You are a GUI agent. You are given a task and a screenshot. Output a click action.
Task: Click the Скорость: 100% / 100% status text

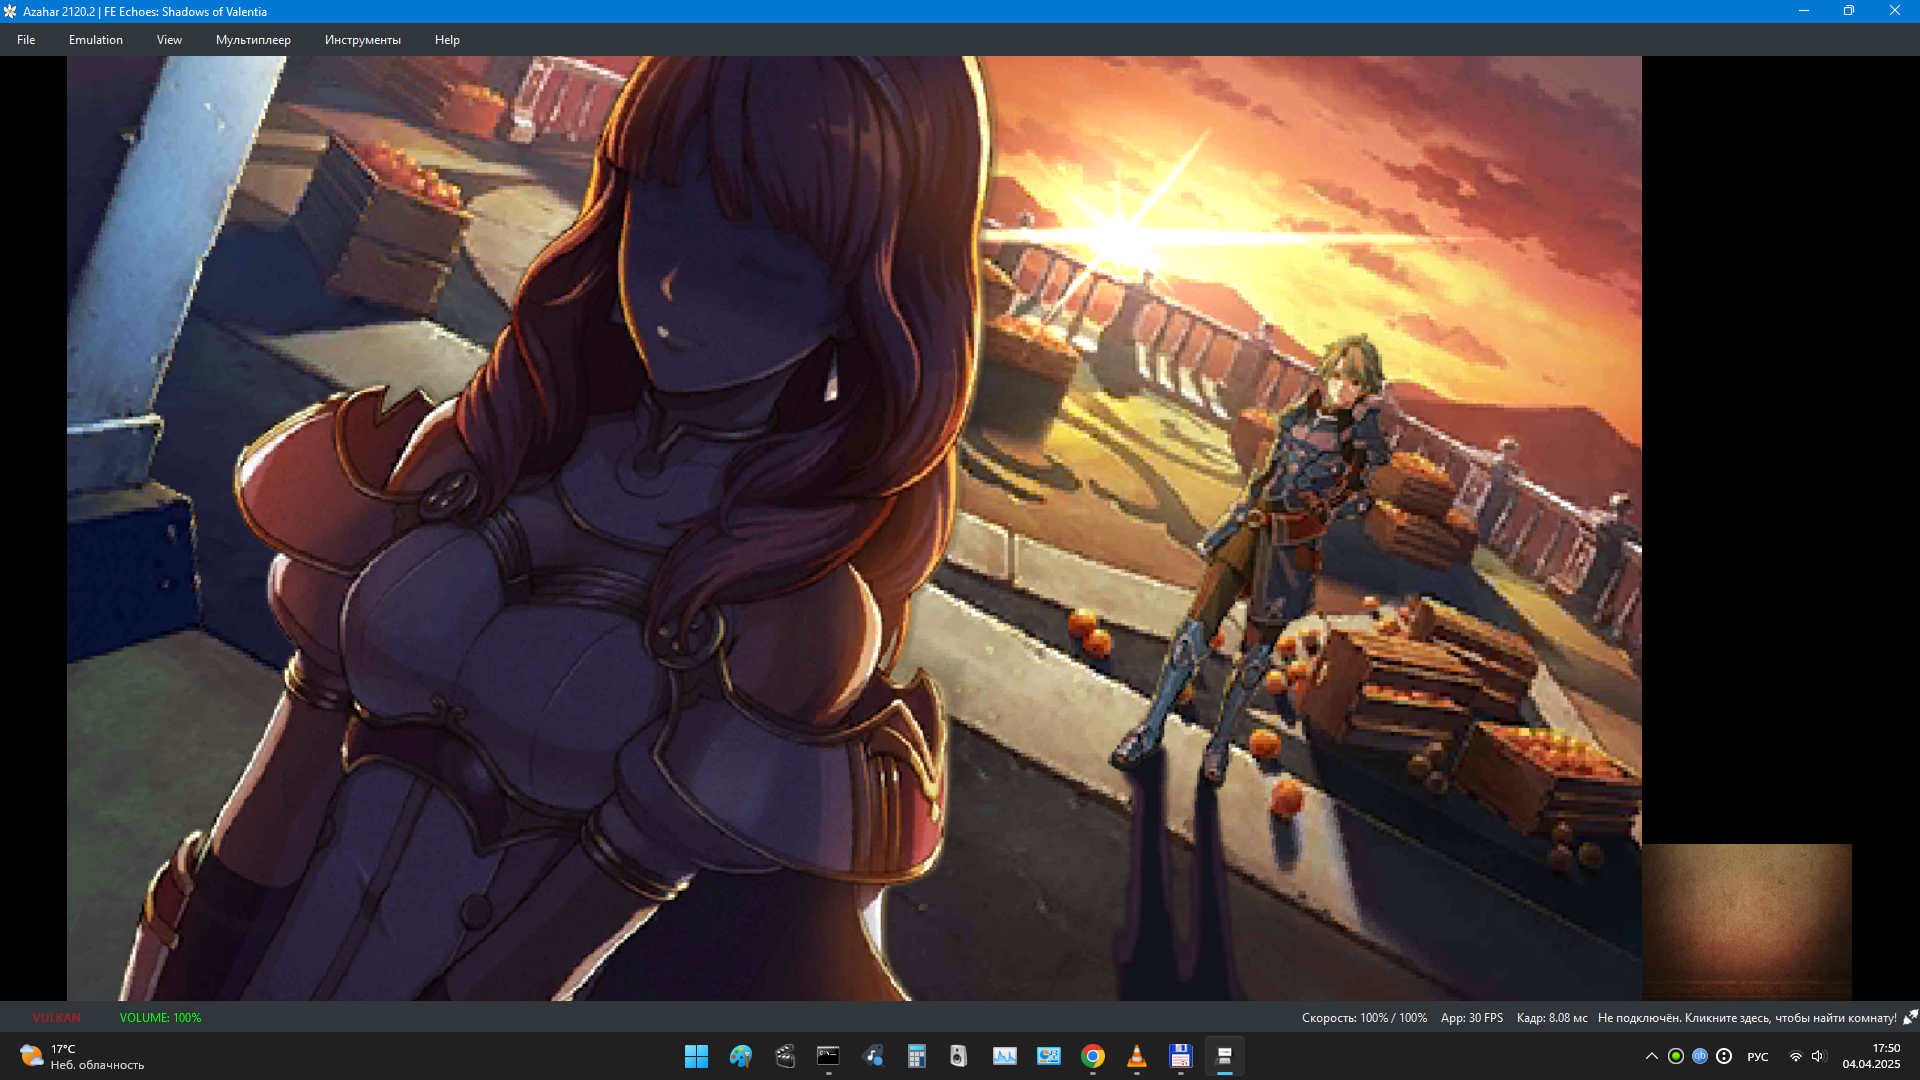pos(1364,1017)
